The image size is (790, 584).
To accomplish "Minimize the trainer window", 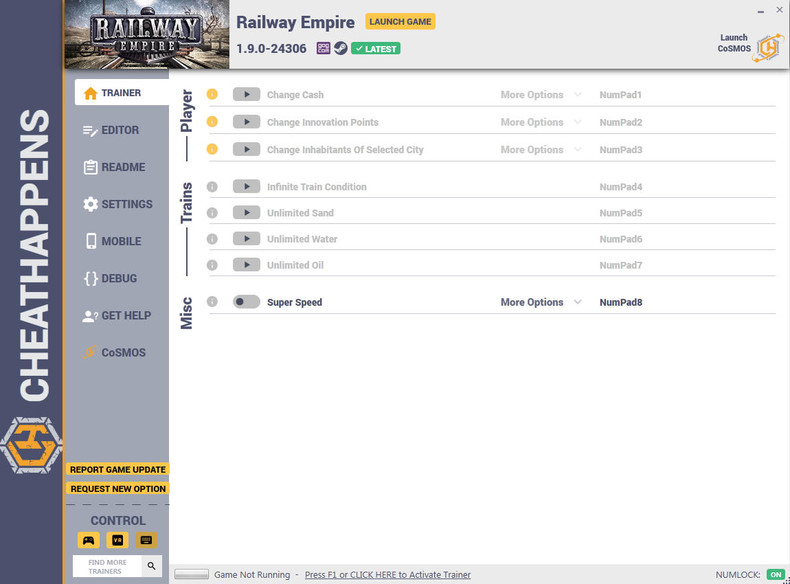I will 760,11.
